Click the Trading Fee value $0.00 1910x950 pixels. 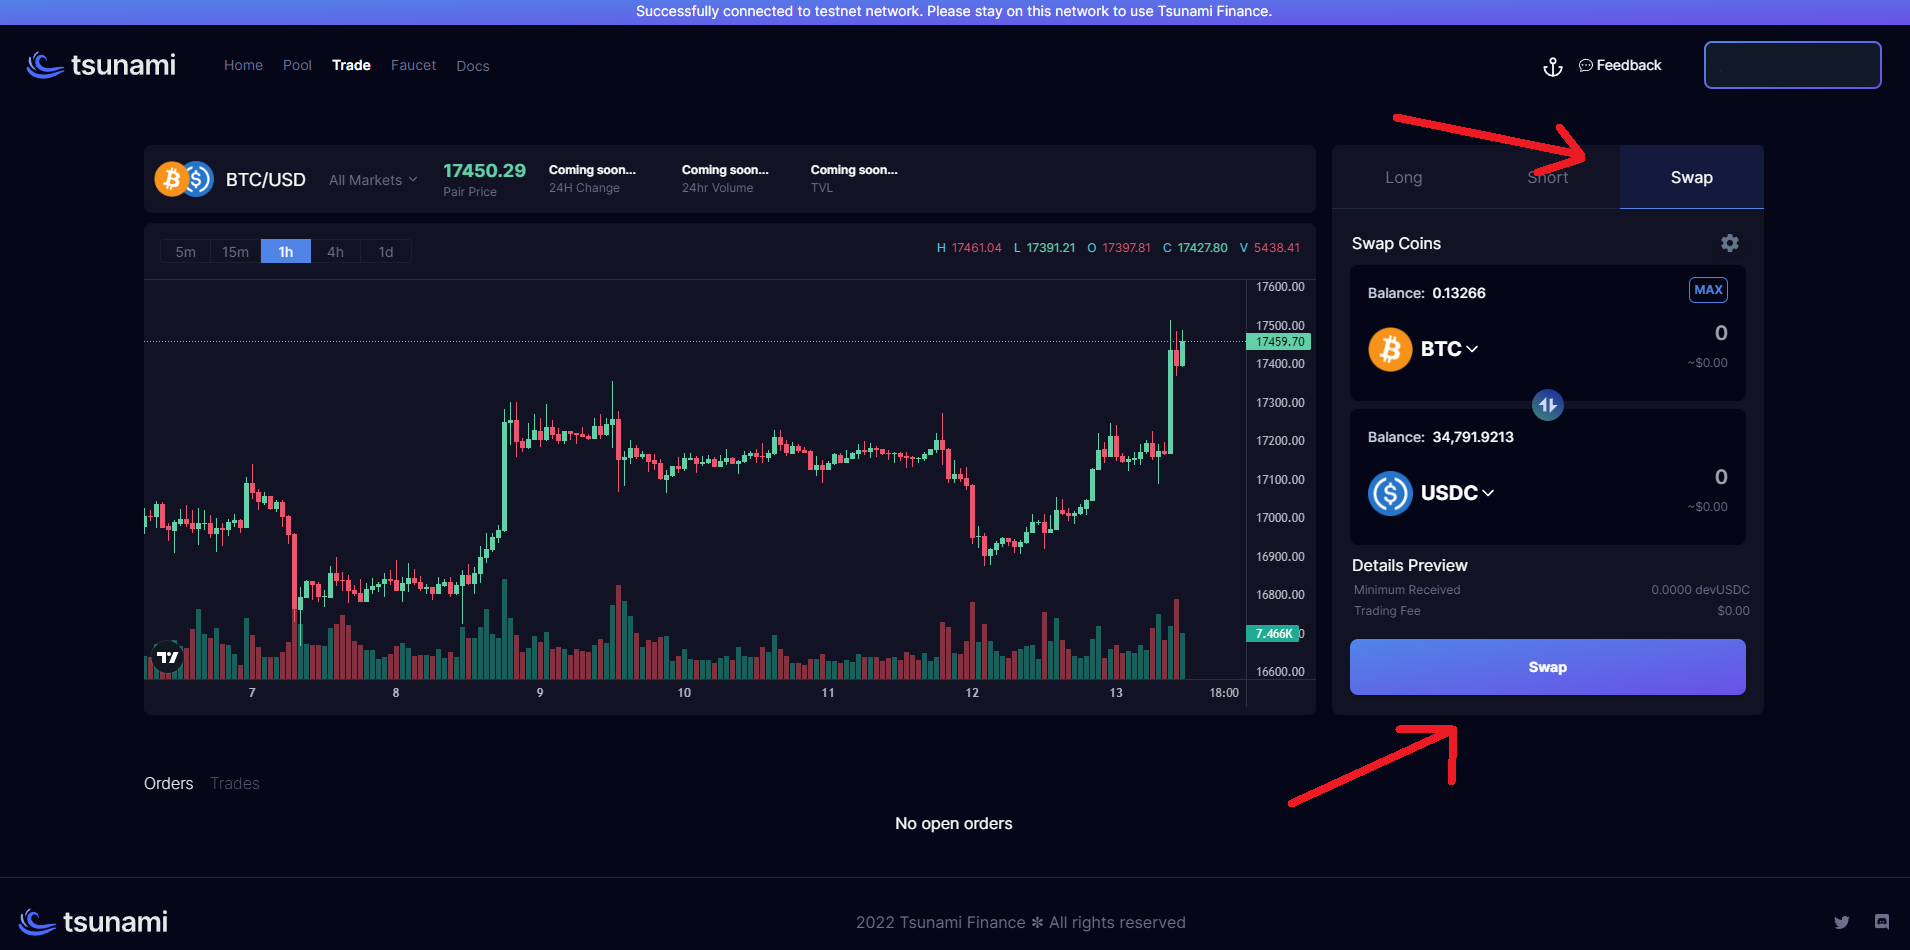pyautogui.click(x=1733, y=611)
